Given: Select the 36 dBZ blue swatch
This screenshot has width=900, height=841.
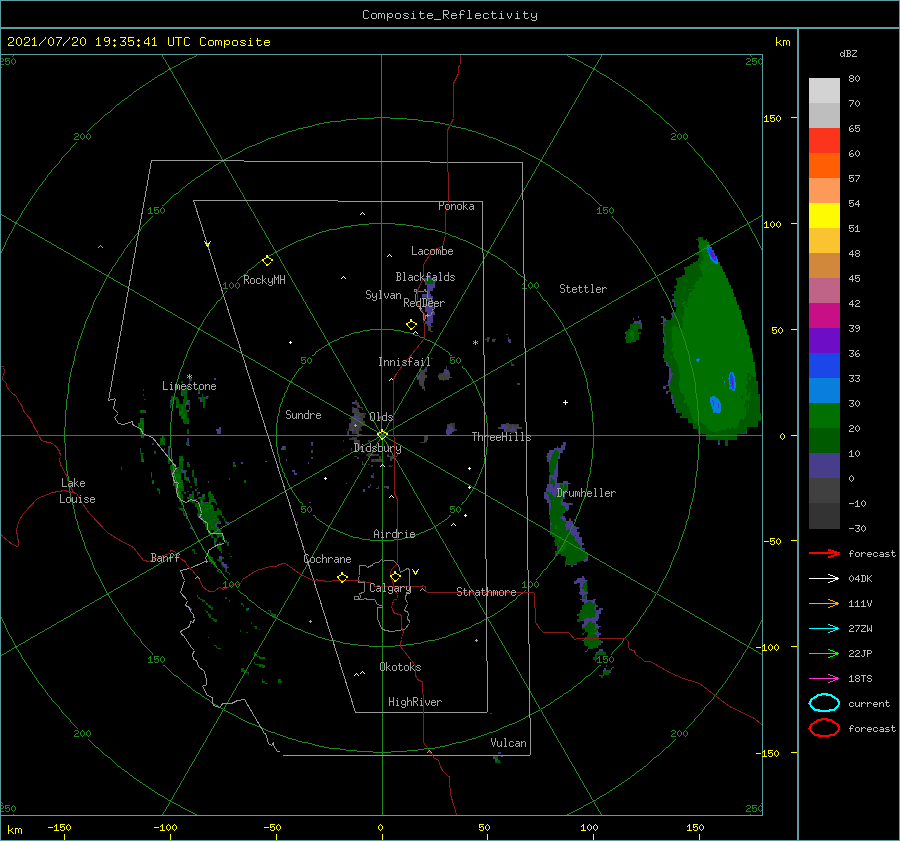Looking at the screenshot, I should (x=824, y=365).
